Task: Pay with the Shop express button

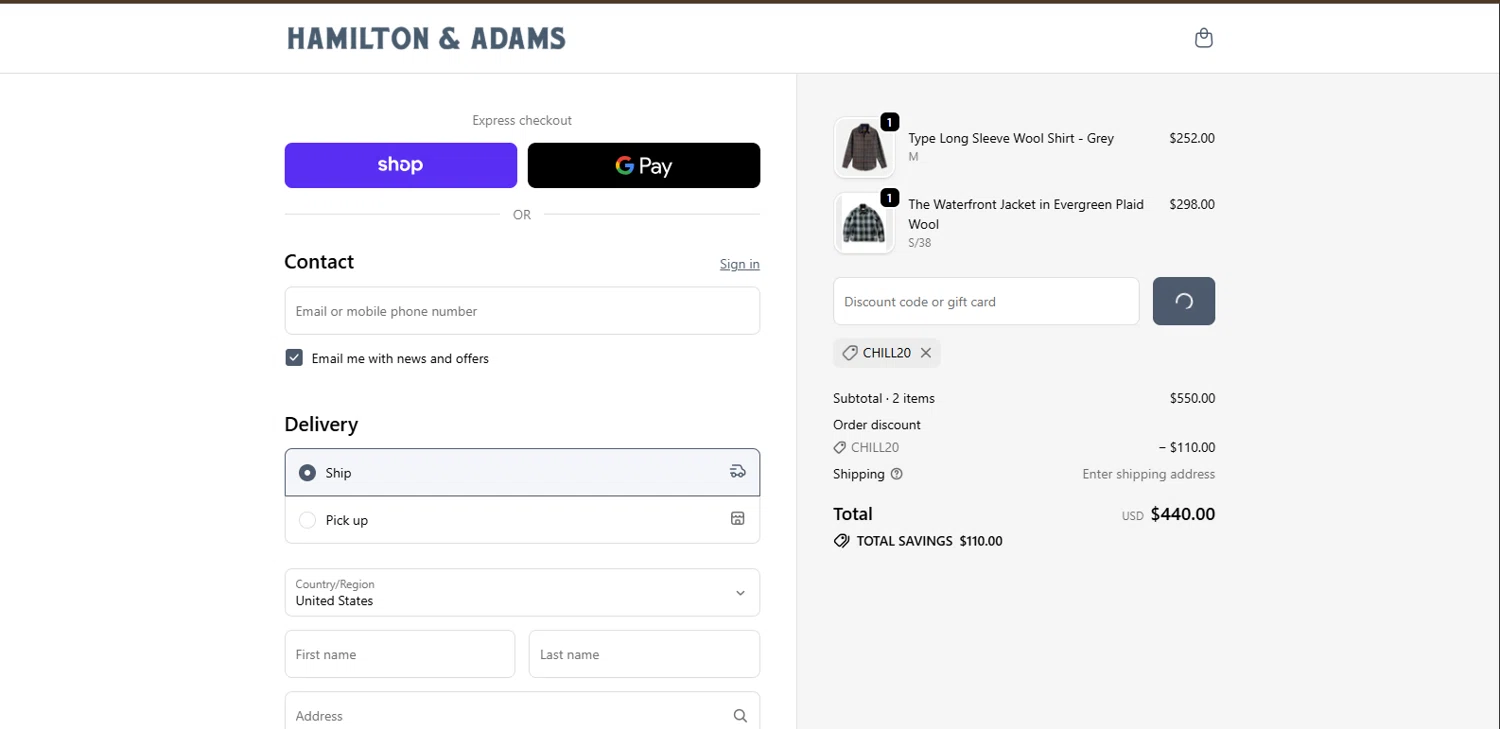Action: pyautogui.click(x=401, y=165)
